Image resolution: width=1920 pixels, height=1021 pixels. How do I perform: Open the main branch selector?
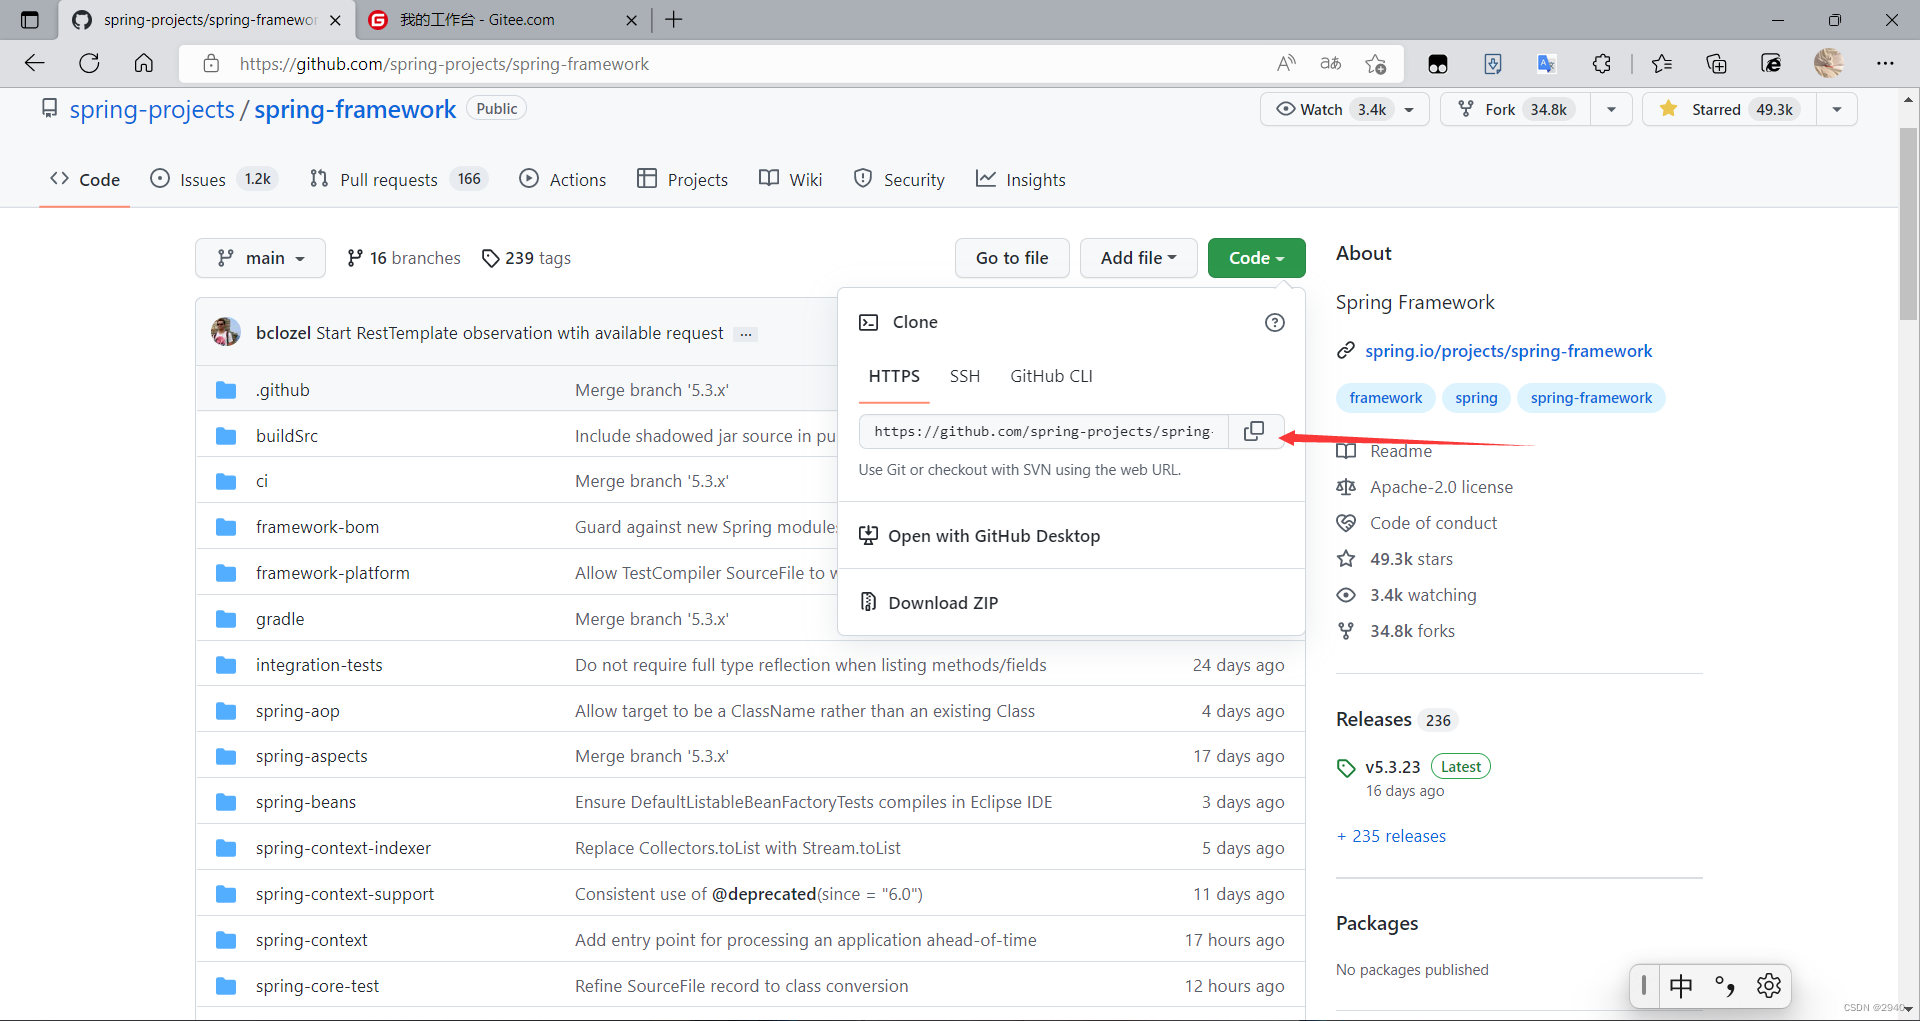click(x=260, y=258)
